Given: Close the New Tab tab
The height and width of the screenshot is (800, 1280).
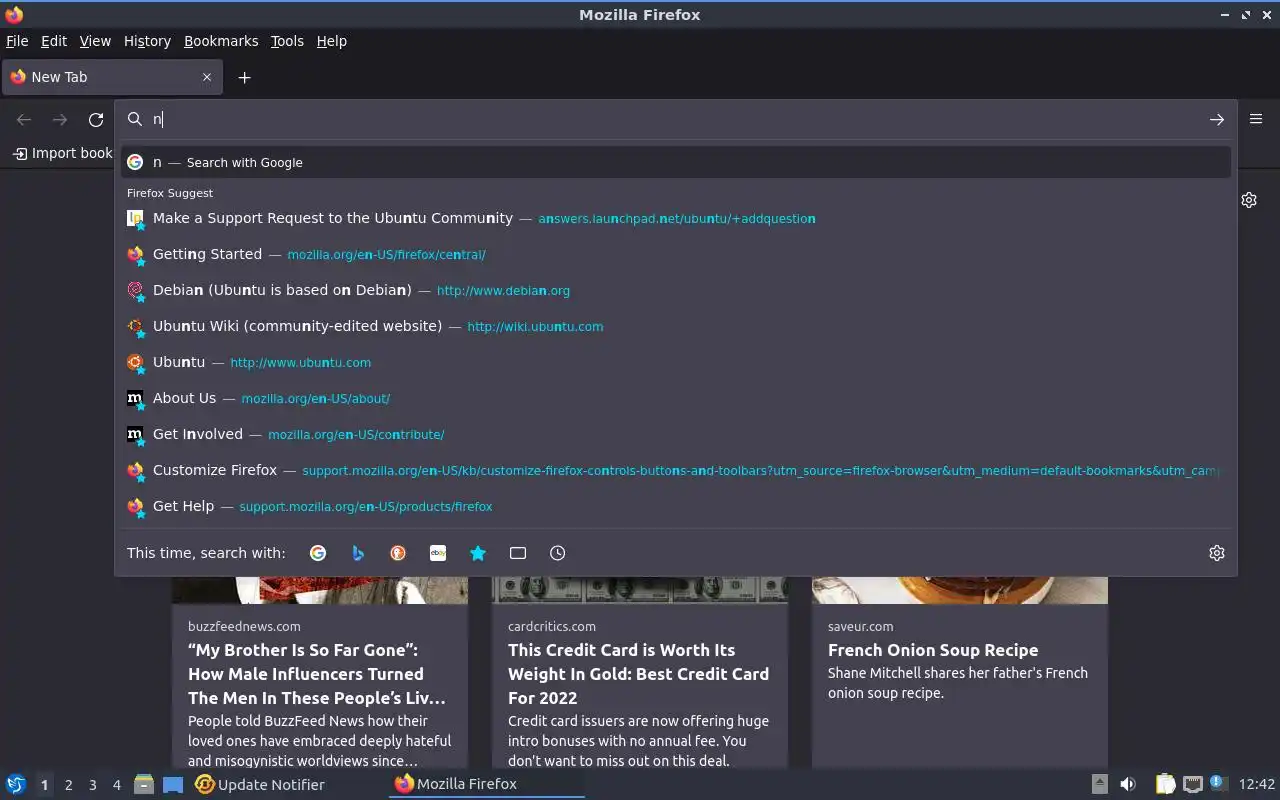Looking at the screenshot, I should [207, 77].
